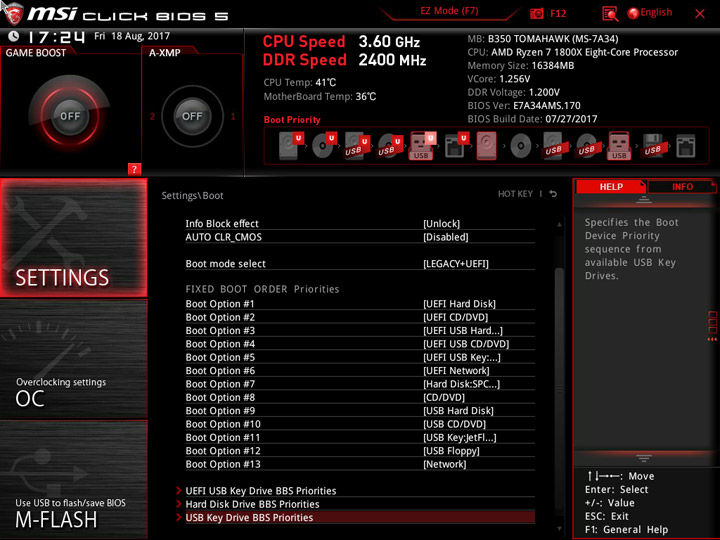The image size is (720, 540).
Task: Select the UEFI CD/DVD boot priority icon
Action: [324, 146]
